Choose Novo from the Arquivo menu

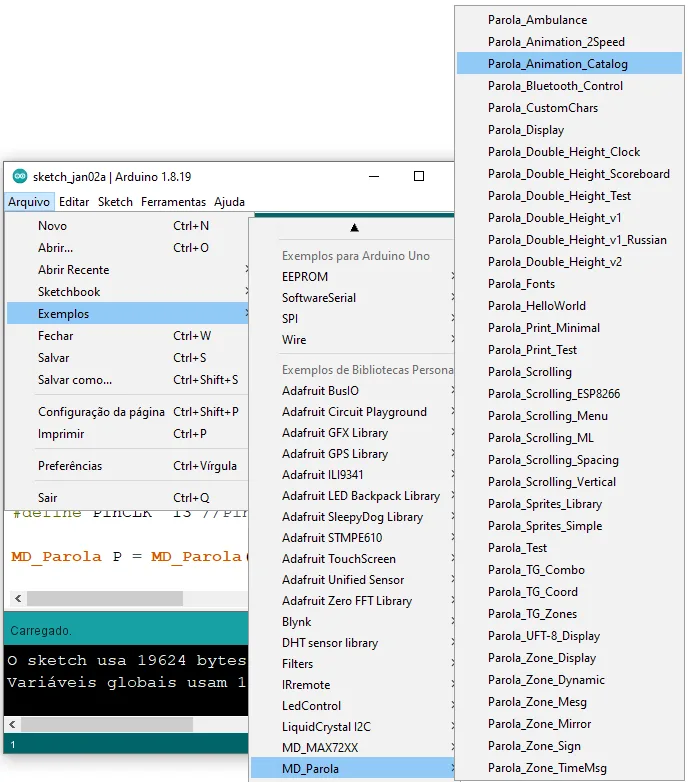coord(128,226)
